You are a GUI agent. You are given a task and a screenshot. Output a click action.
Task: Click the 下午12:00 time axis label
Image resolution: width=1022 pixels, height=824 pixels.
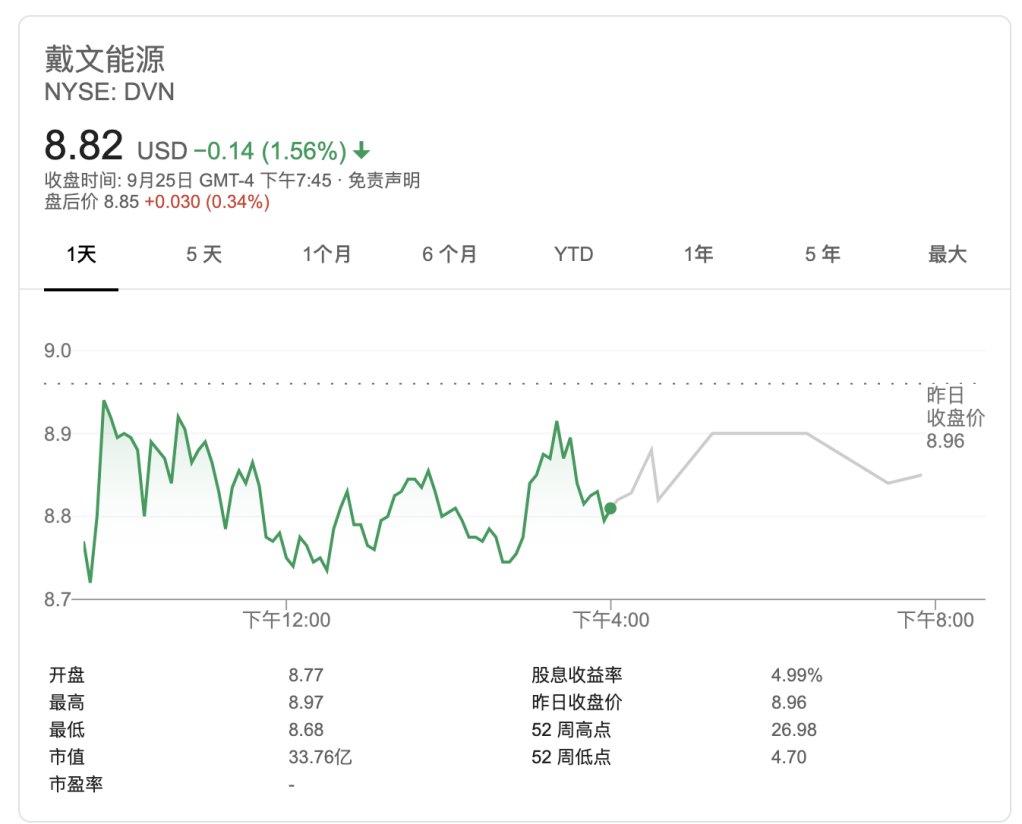(x=287, y=620)
